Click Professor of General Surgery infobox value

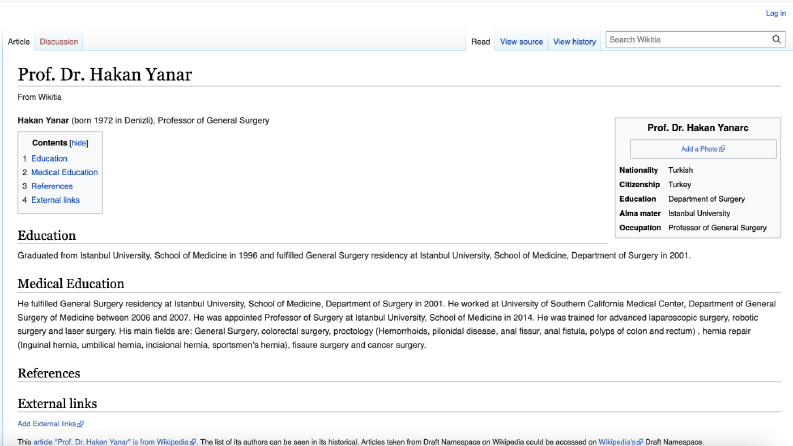point(718,228)
